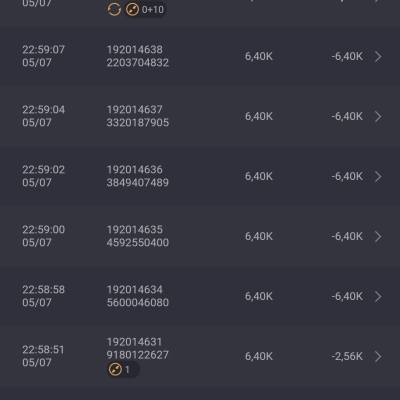Expand details chevron for row 192014636
This screenshot has height=400, width=400.
(x=378, y=176)
